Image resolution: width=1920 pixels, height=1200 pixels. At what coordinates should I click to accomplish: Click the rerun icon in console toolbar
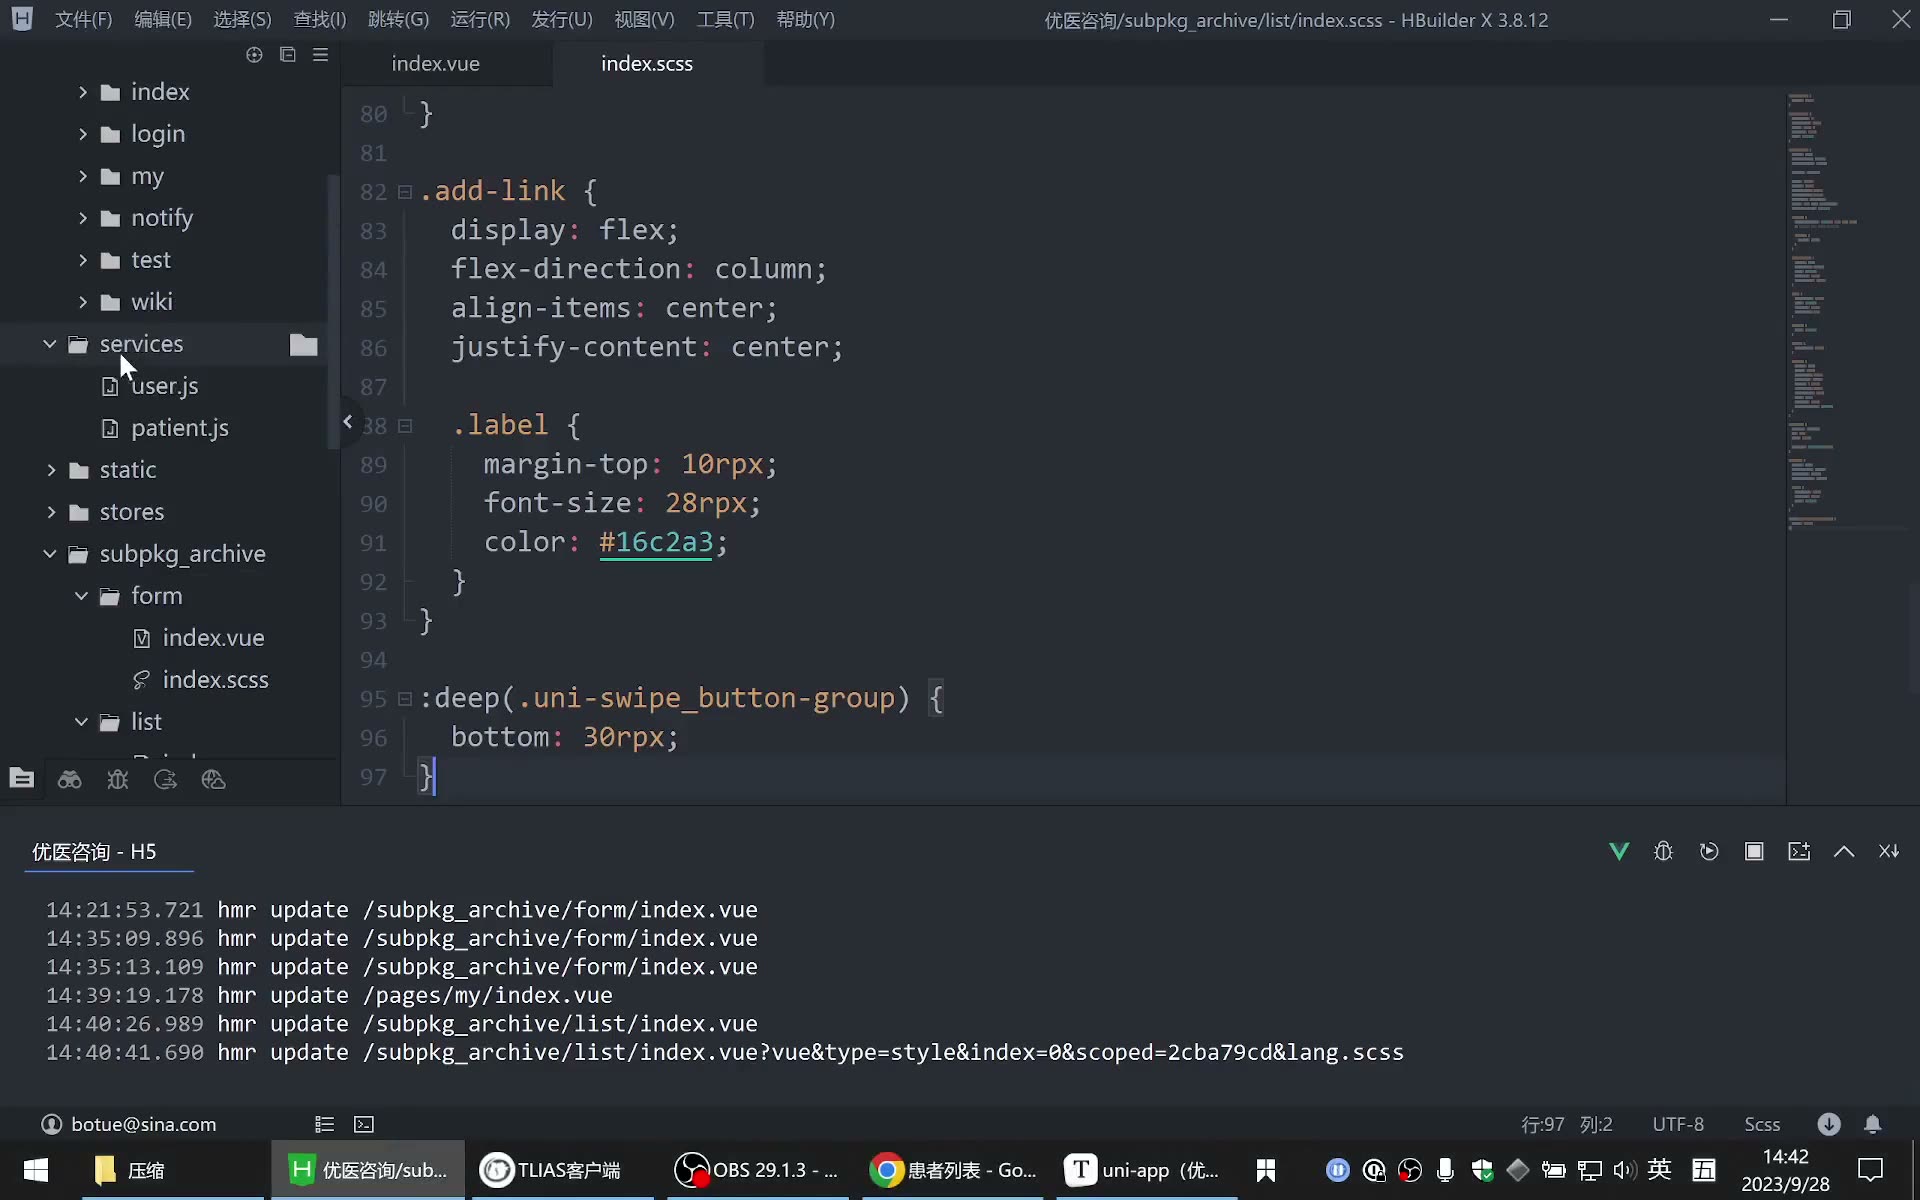click(x=1709, y=851)
